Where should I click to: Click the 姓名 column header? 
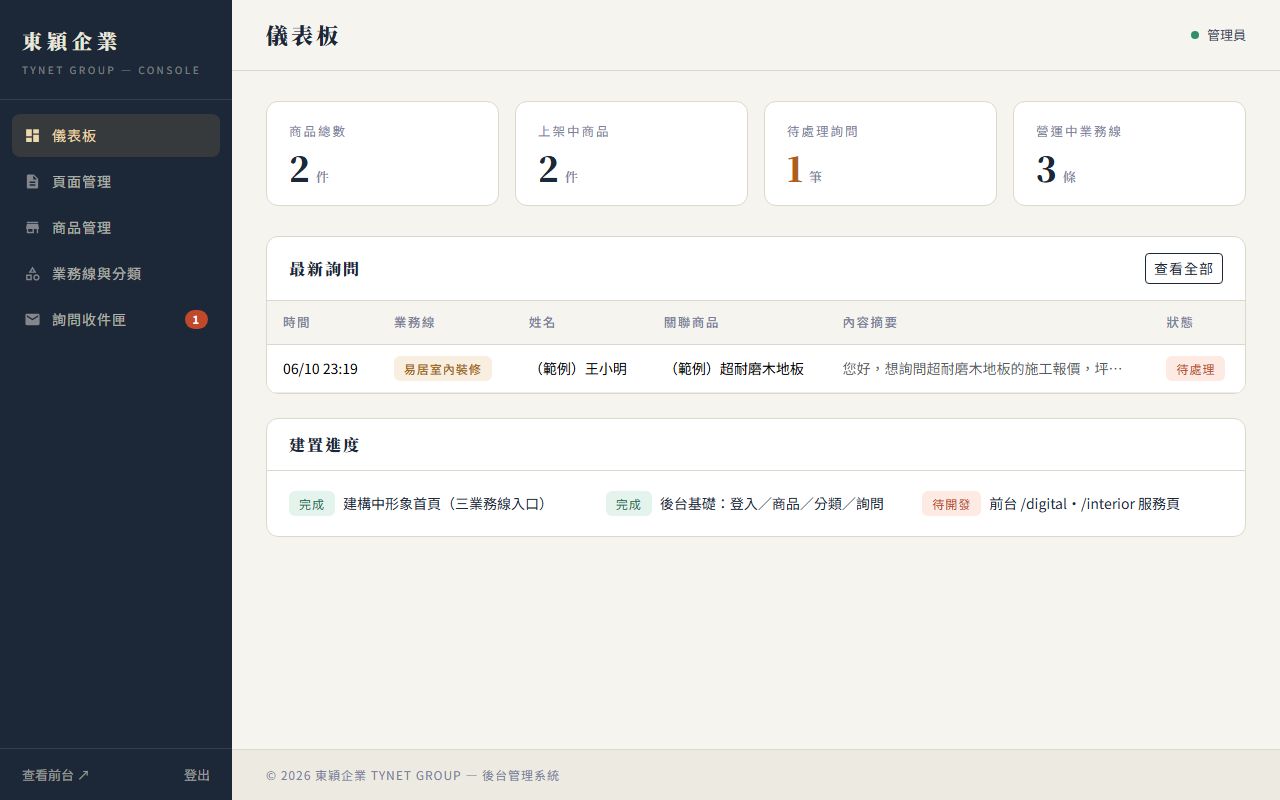point(542,323)
